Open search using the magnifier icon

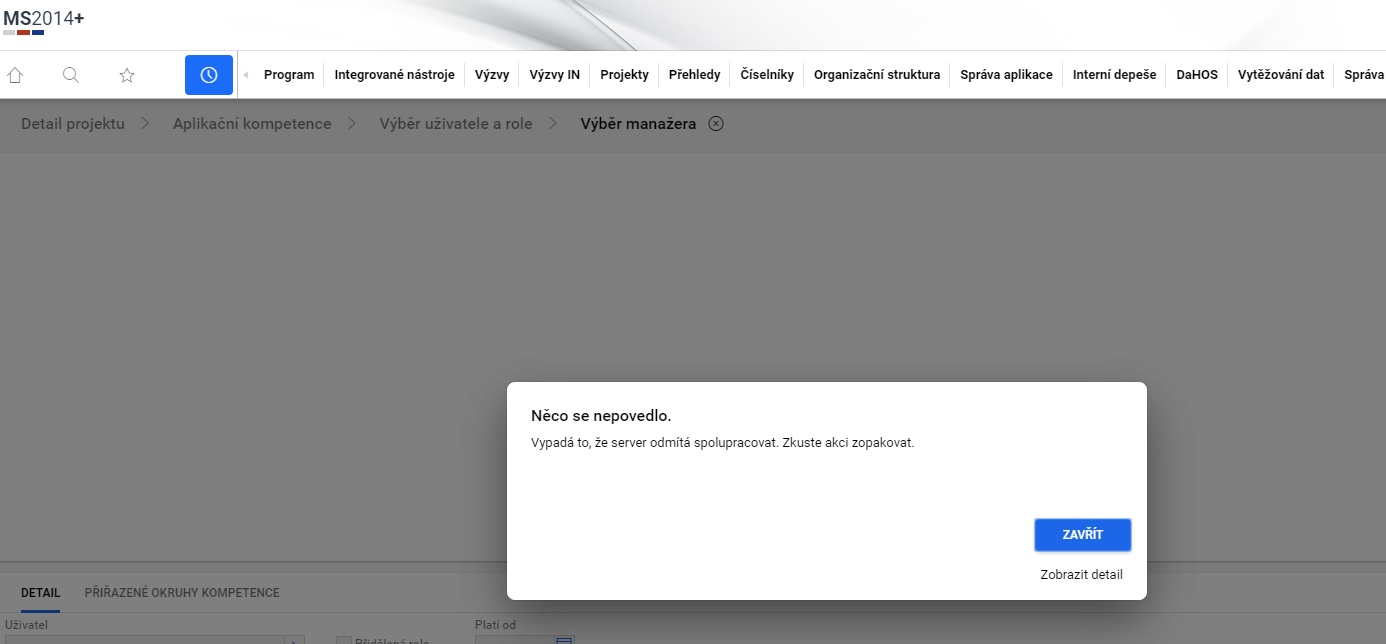[x=71, y=75]
